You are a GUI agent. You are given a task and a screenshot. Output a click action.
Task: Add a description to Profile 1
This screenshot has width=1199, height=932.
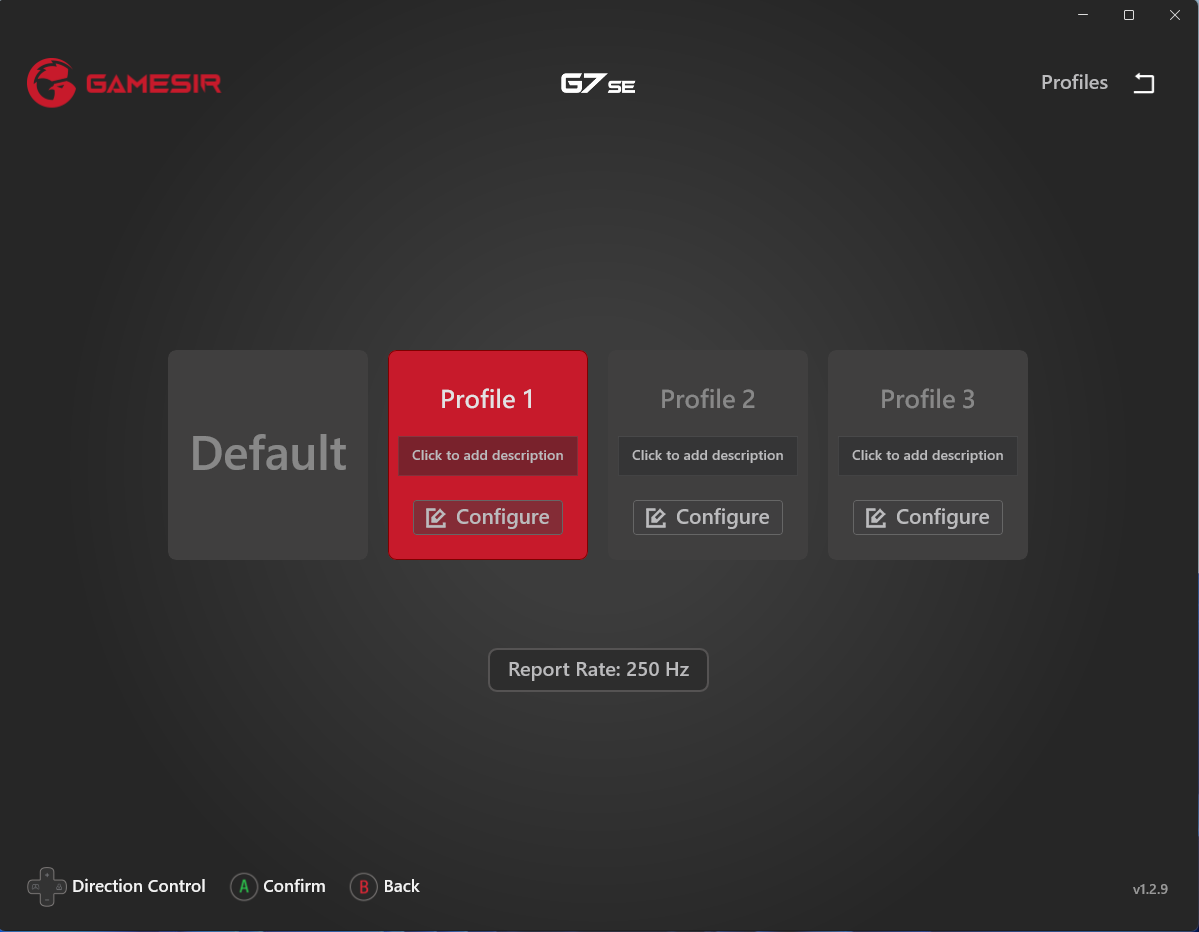[488, 455]
